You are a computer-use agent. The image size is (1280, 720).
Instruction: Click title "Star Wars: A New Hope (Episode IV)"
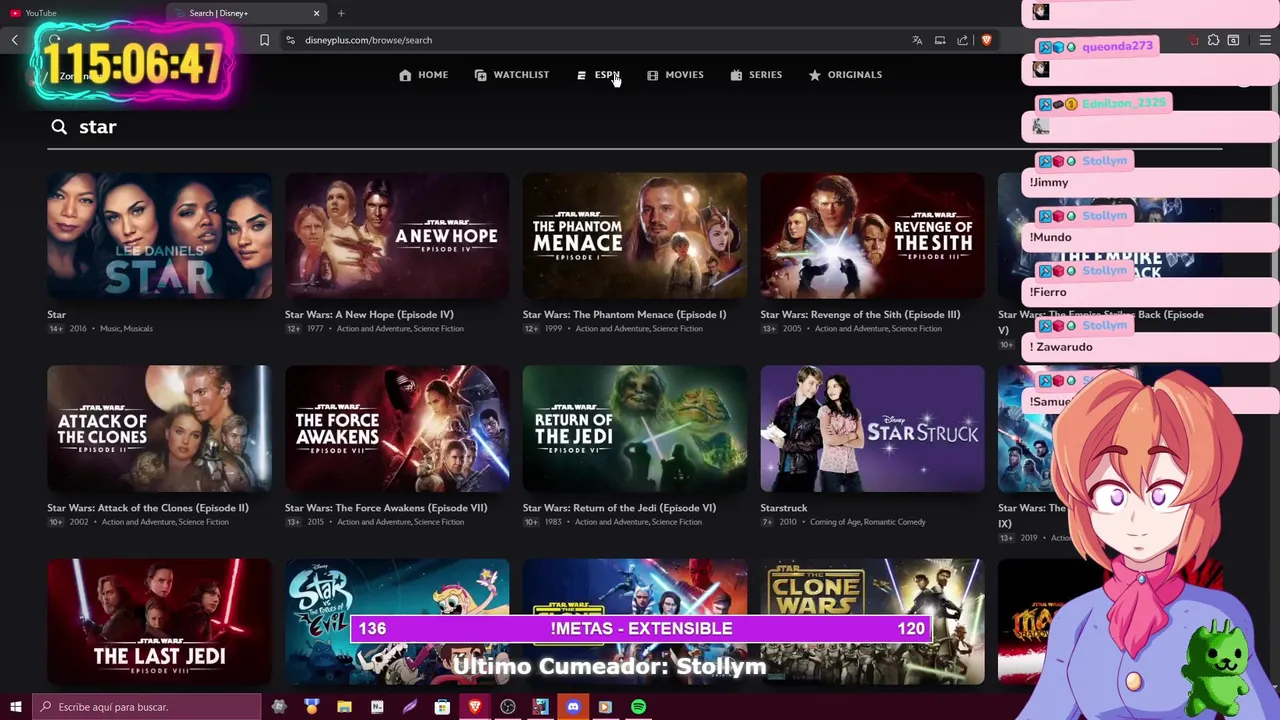point(369,315)
